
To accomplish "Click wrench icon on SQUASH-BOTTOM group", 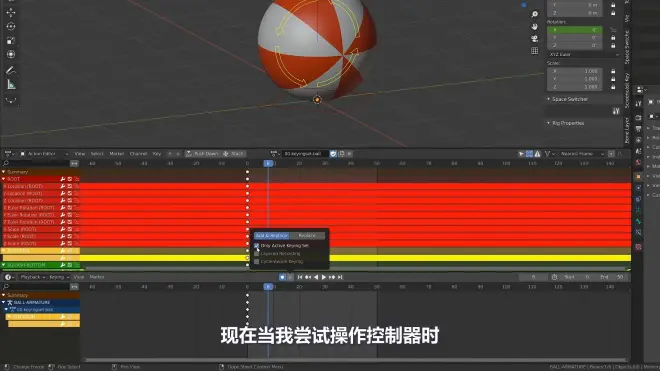I will coord(63,265).
